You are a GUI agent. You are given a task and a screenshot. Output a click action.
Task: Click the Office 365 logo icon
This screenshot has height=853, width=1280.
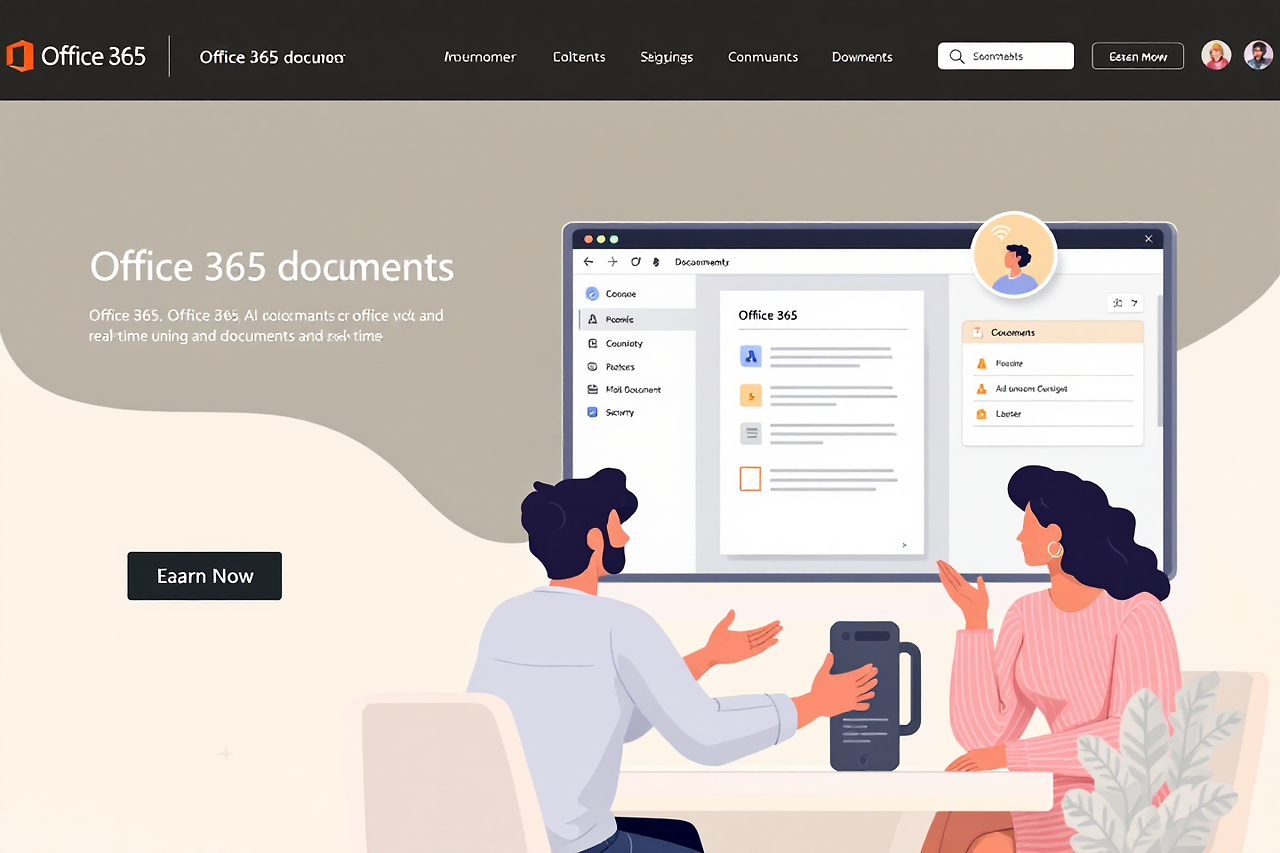point(20,56)
